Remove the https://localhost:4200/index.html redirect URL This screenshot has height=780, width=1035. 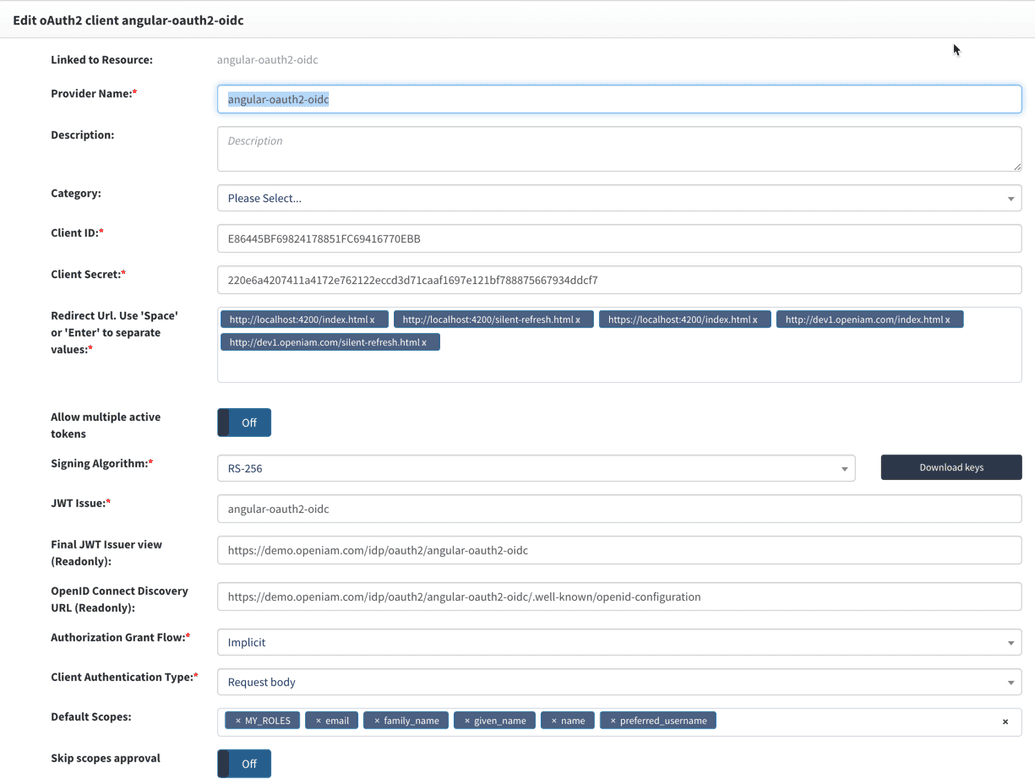coord(757,318)
